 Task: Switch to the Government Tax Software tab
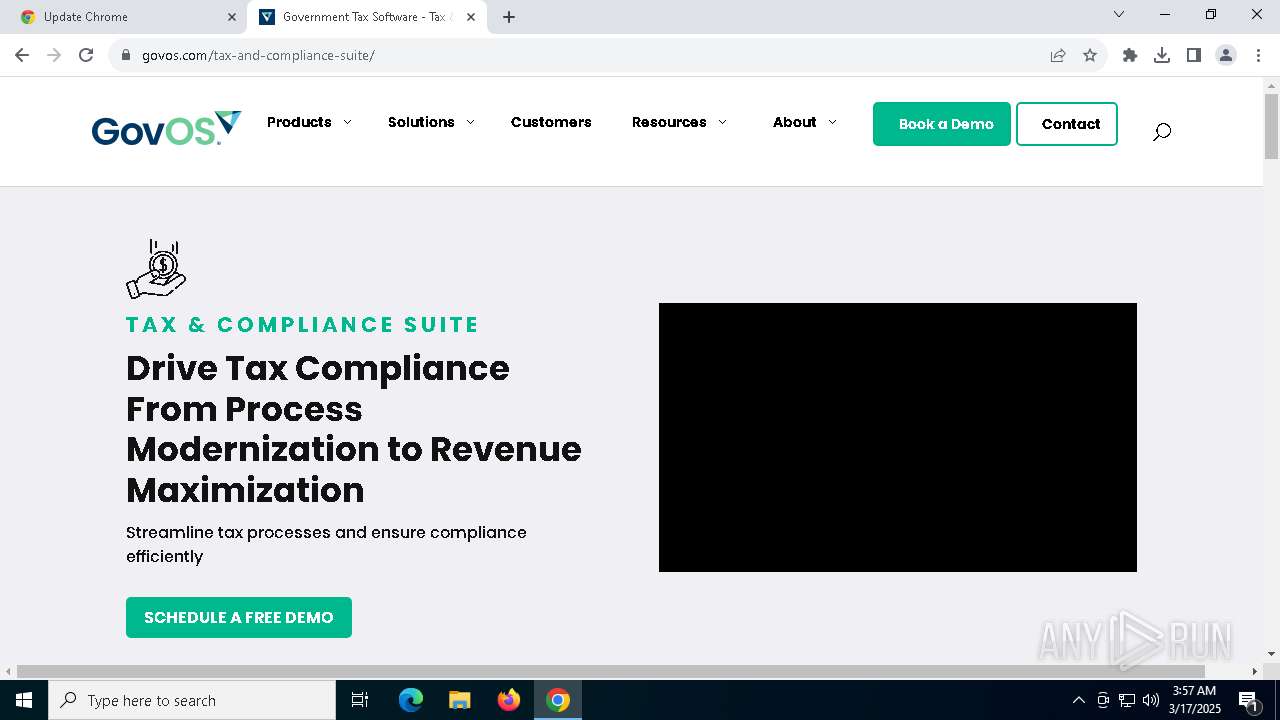[366, 17]
